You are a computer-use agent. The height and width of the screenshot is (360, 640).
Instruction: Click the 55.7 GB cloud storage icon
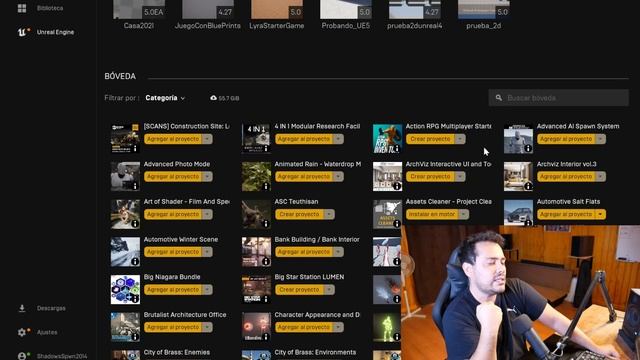(213, 98)
